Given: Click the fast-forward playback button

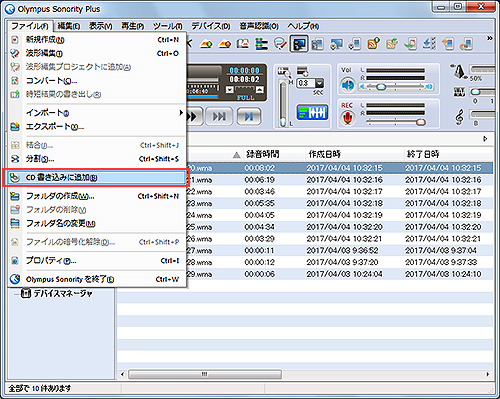Looking at the screenshot, I should [195, 116].
